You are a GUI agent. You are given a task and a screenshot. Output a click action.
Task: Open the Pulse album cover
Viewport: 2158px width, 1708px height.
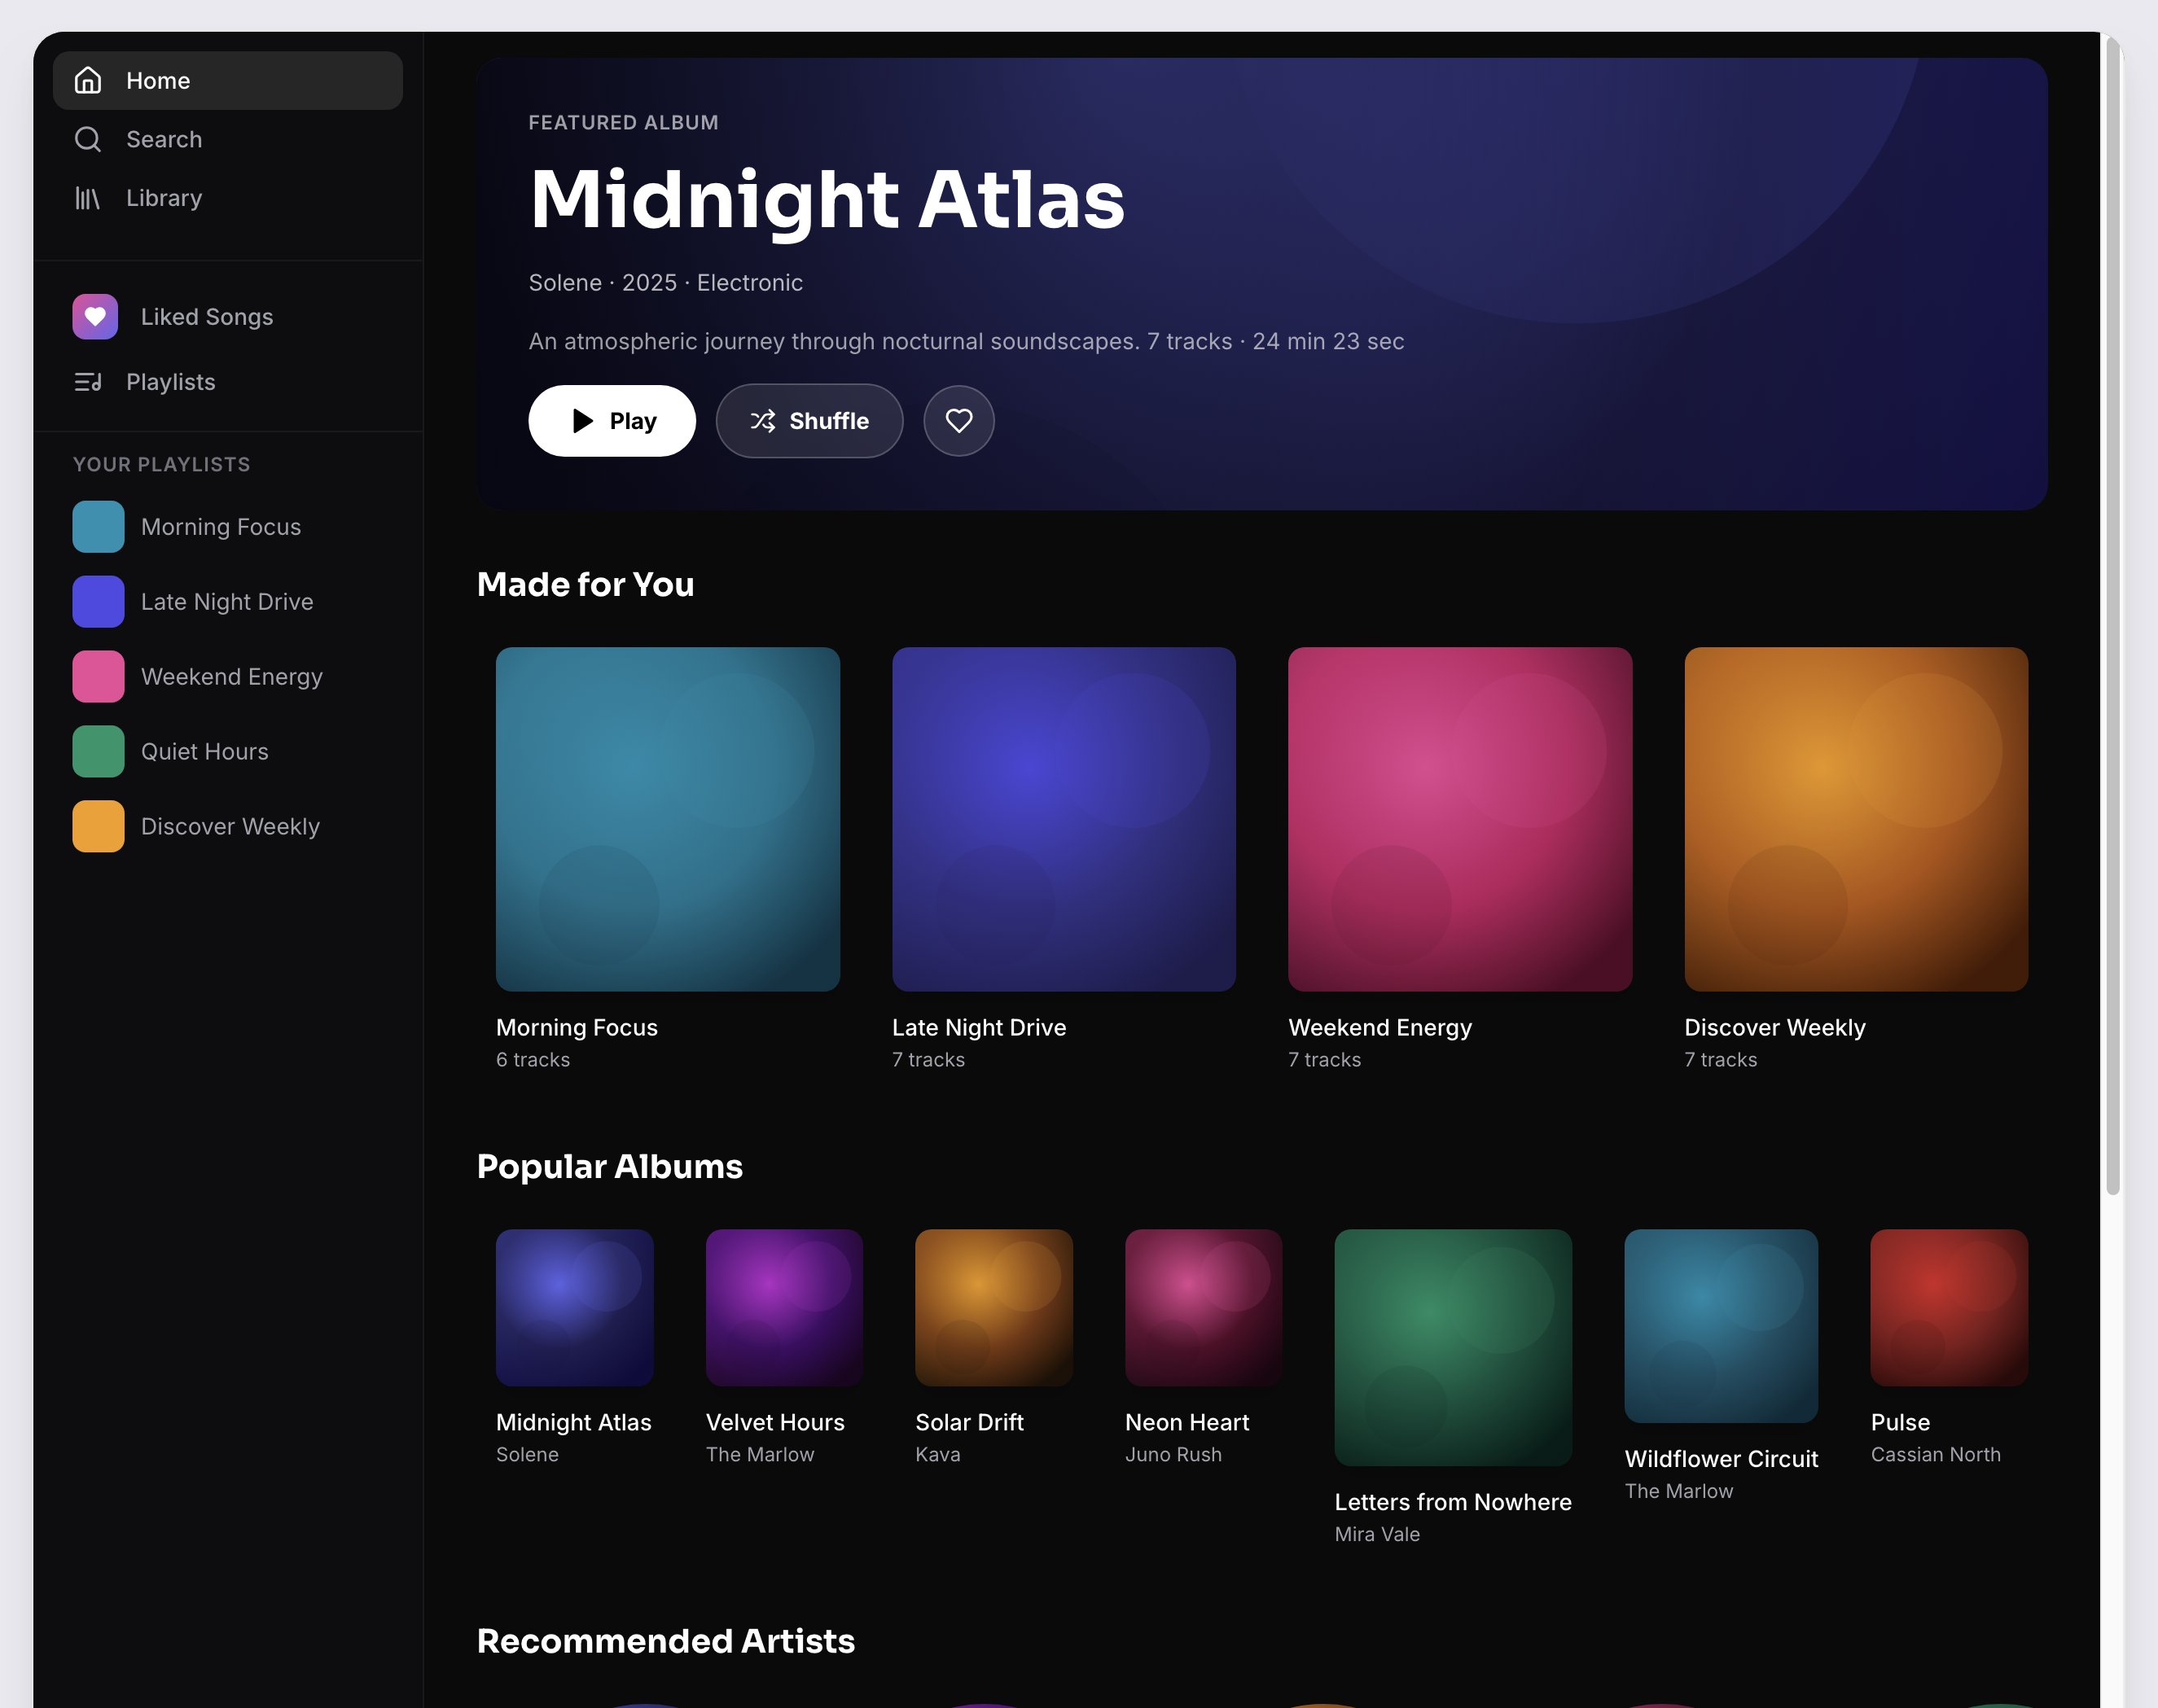click(1949, 1308)
